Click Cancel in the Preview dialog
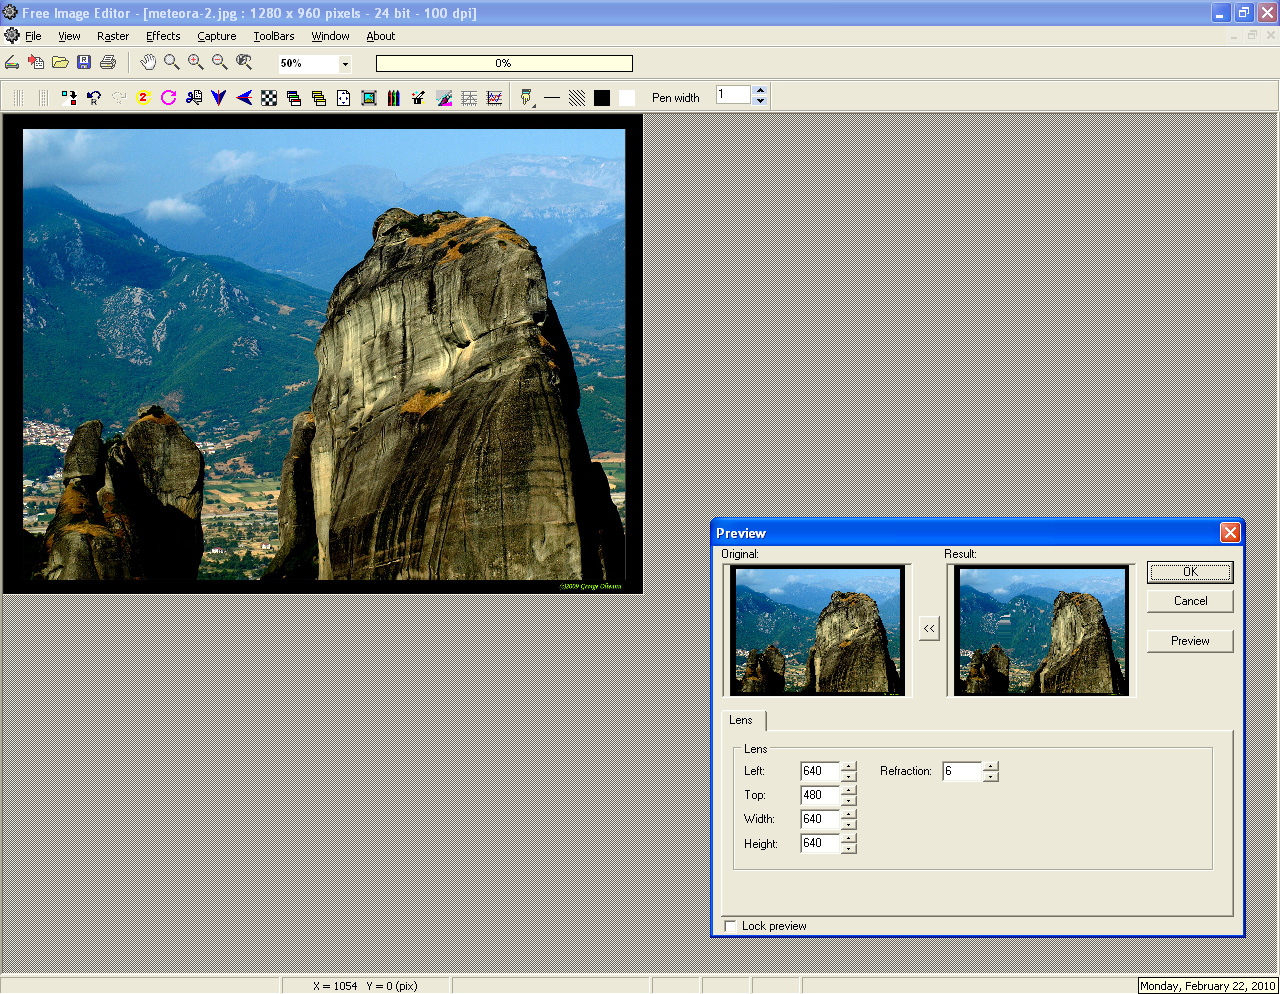This screenshot has height=994, width=1280. (x=1190, y=601)
